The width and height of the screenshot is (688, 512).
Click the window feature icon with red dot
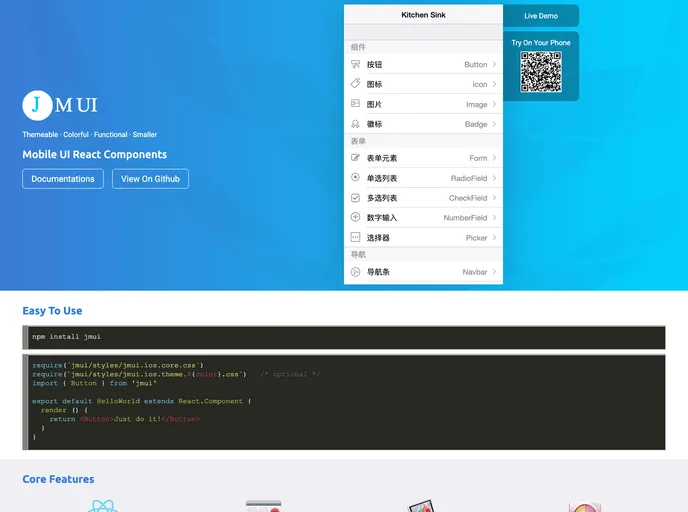tap(263, 506)
